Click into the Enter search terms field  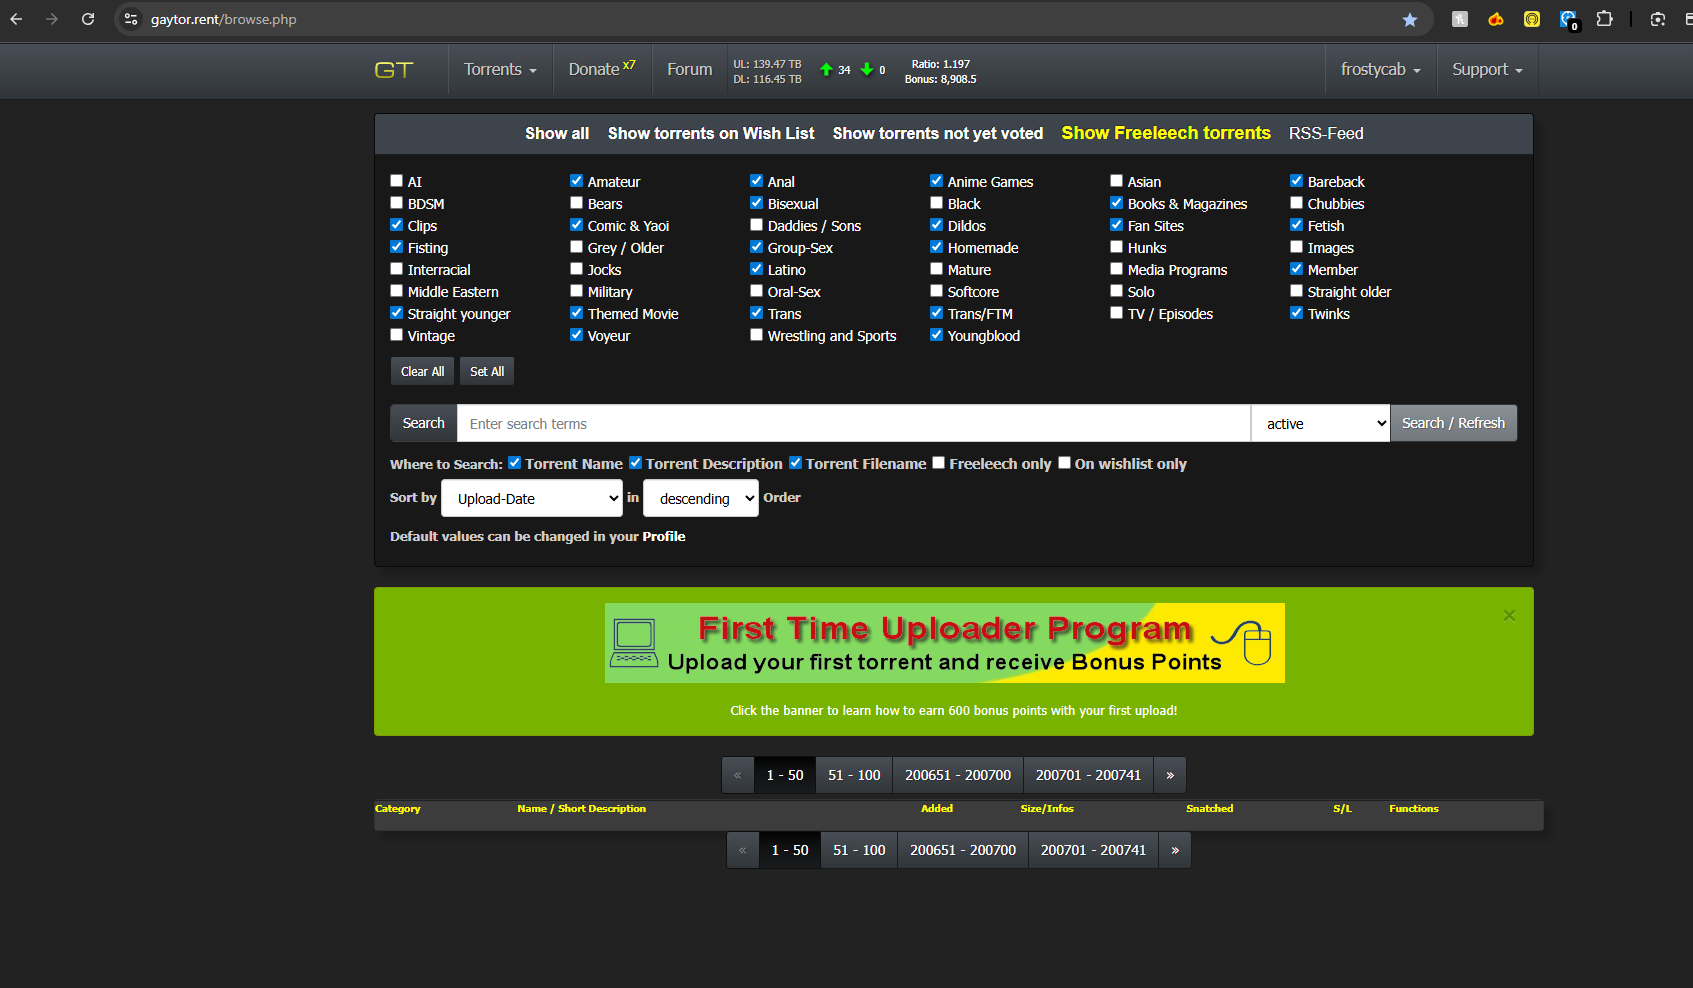[853, 424]
